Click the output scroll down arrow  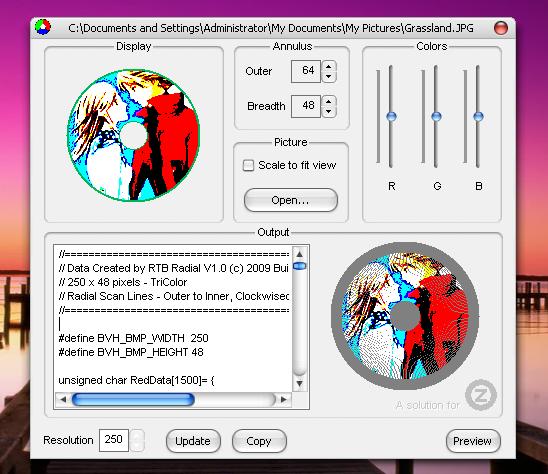pos(300,383)
